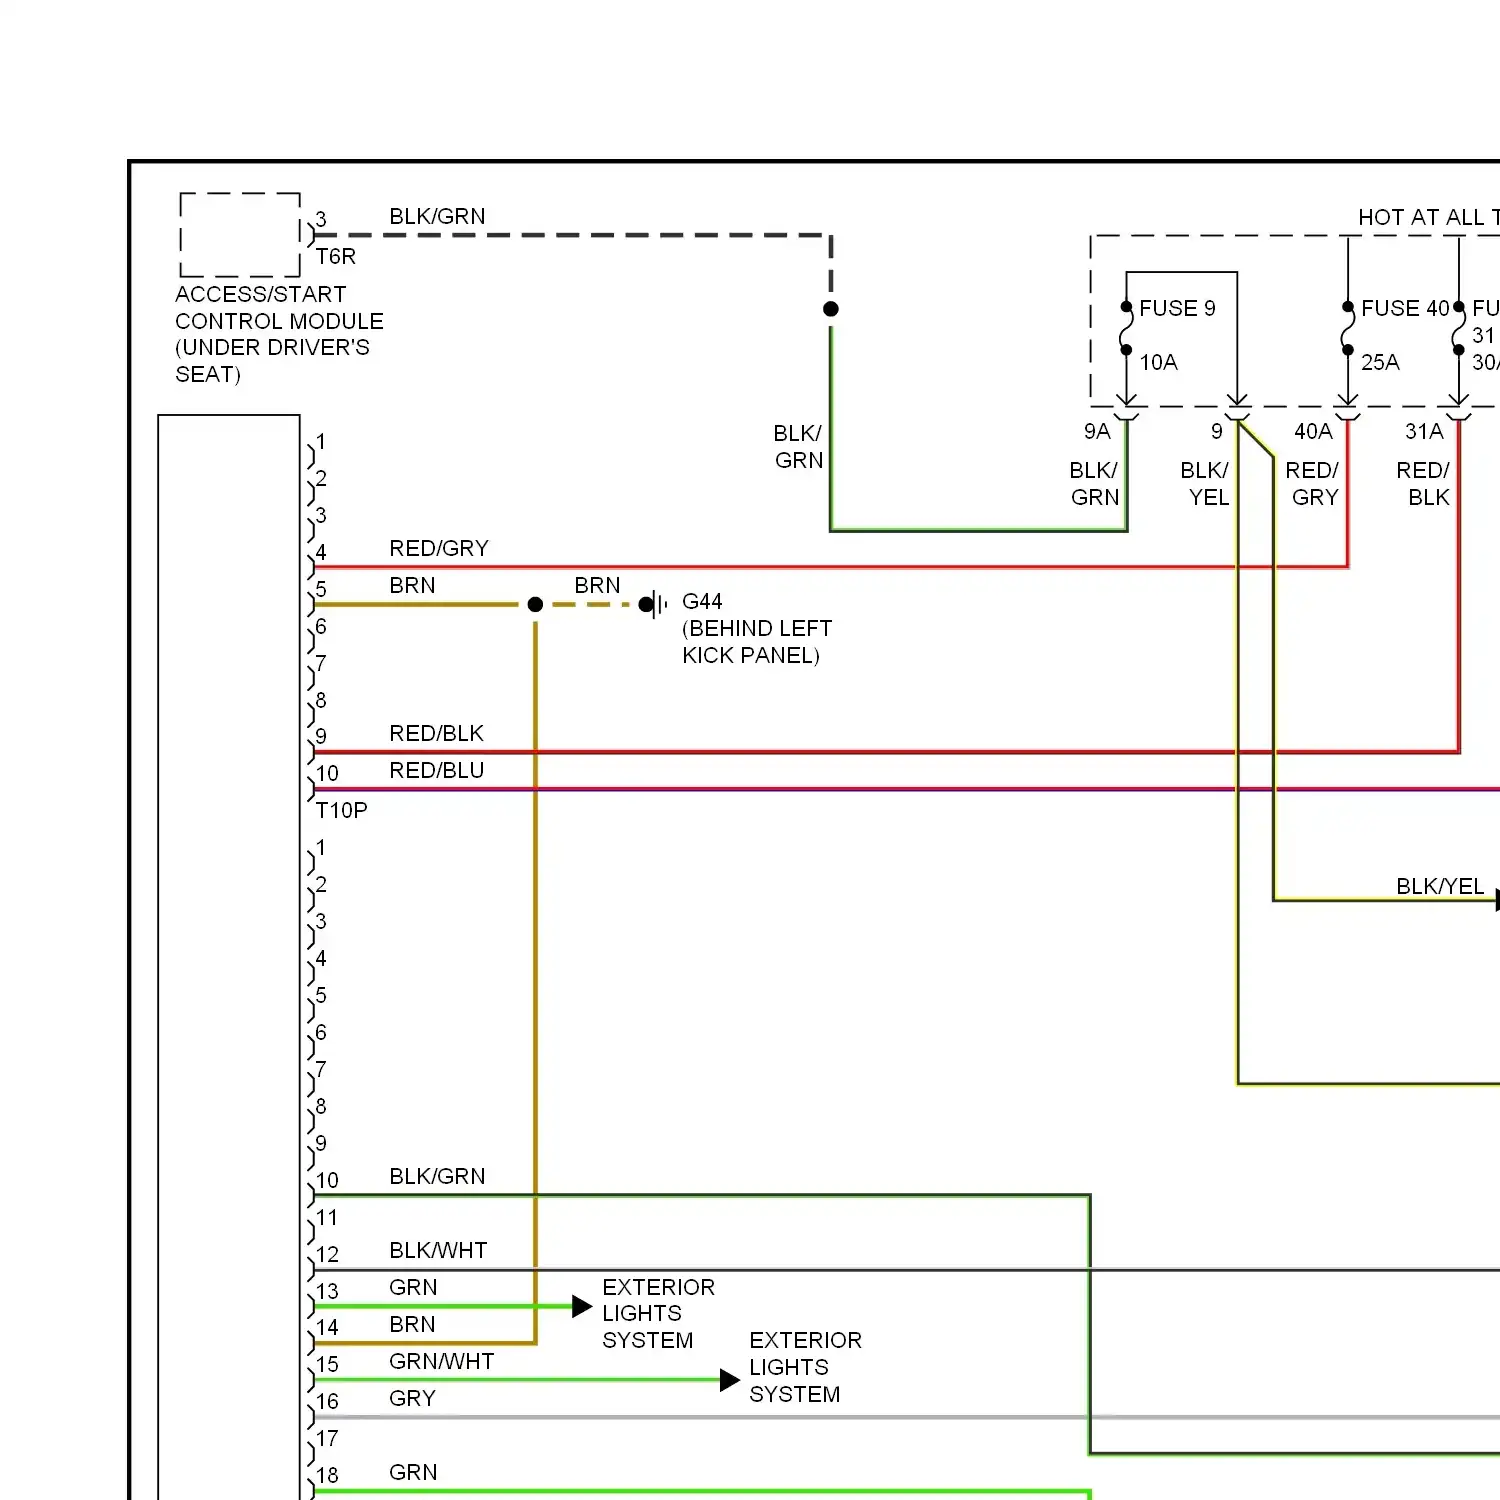The height and width of the screenshot is (1500, 1500).
Task: Select RED/GRY label below terminal 40A
Action: pyautogui.click(x=1312, y=484)
